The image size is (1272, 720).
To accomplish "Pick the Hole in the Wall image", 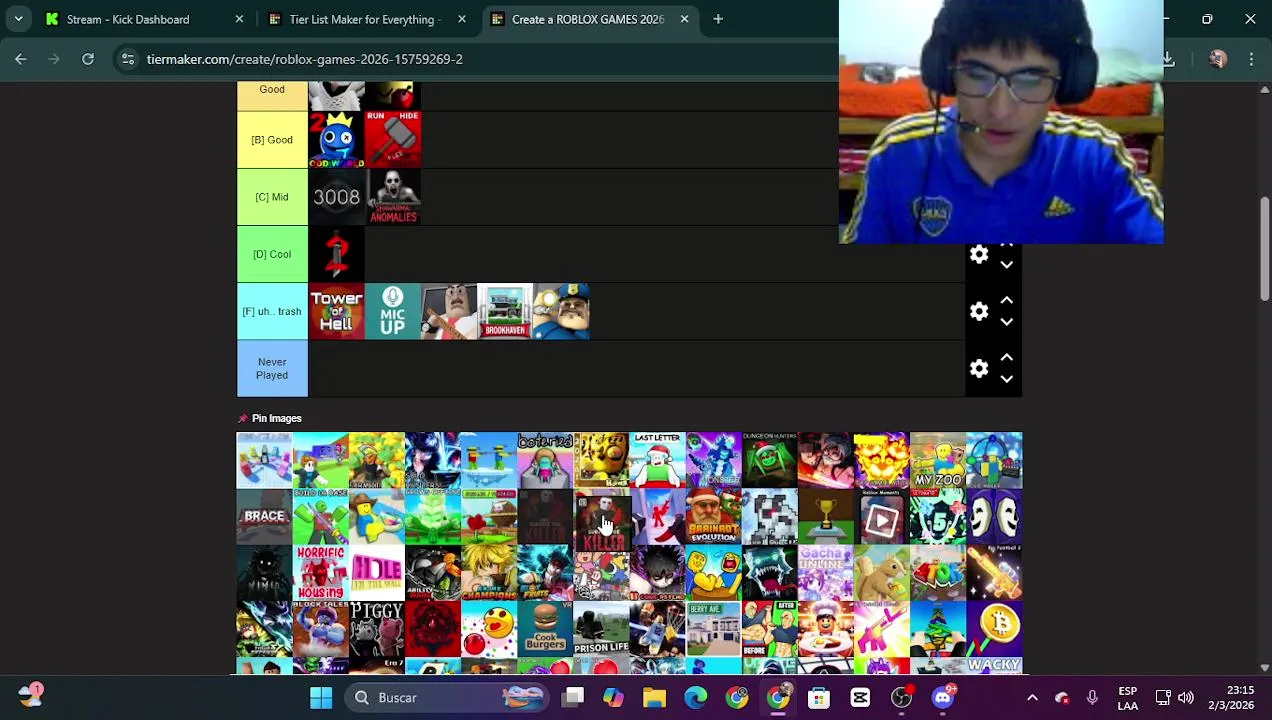I will click(x=376, y=572).
